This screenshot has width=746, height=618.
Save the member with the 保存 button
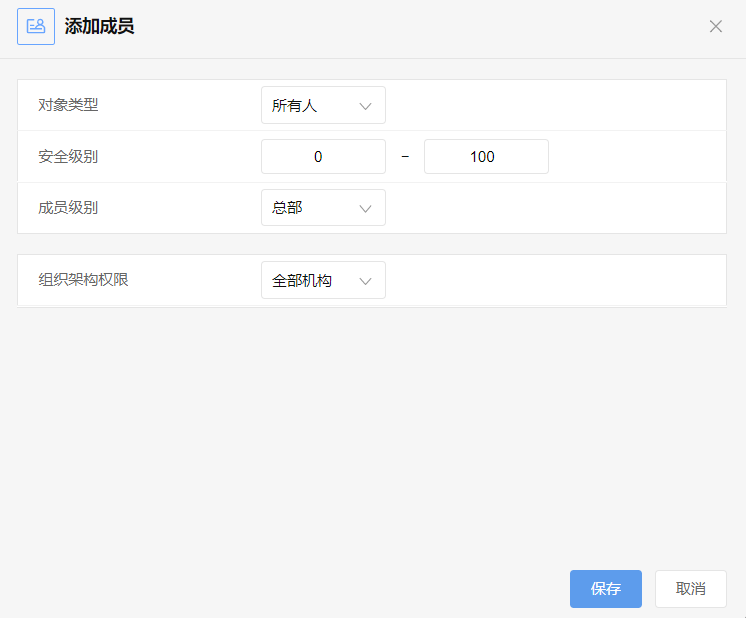(606, 589)
